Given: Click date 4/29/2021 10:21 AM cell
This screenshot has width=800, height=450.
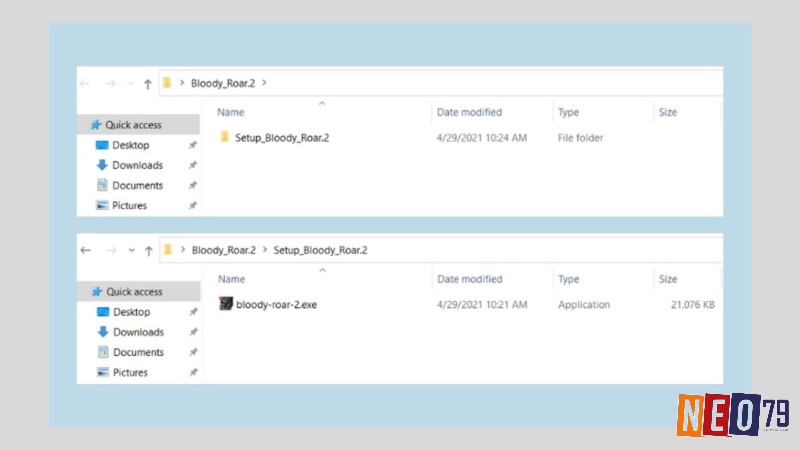Looking at the screenshot, I should (x=482, y=305).
